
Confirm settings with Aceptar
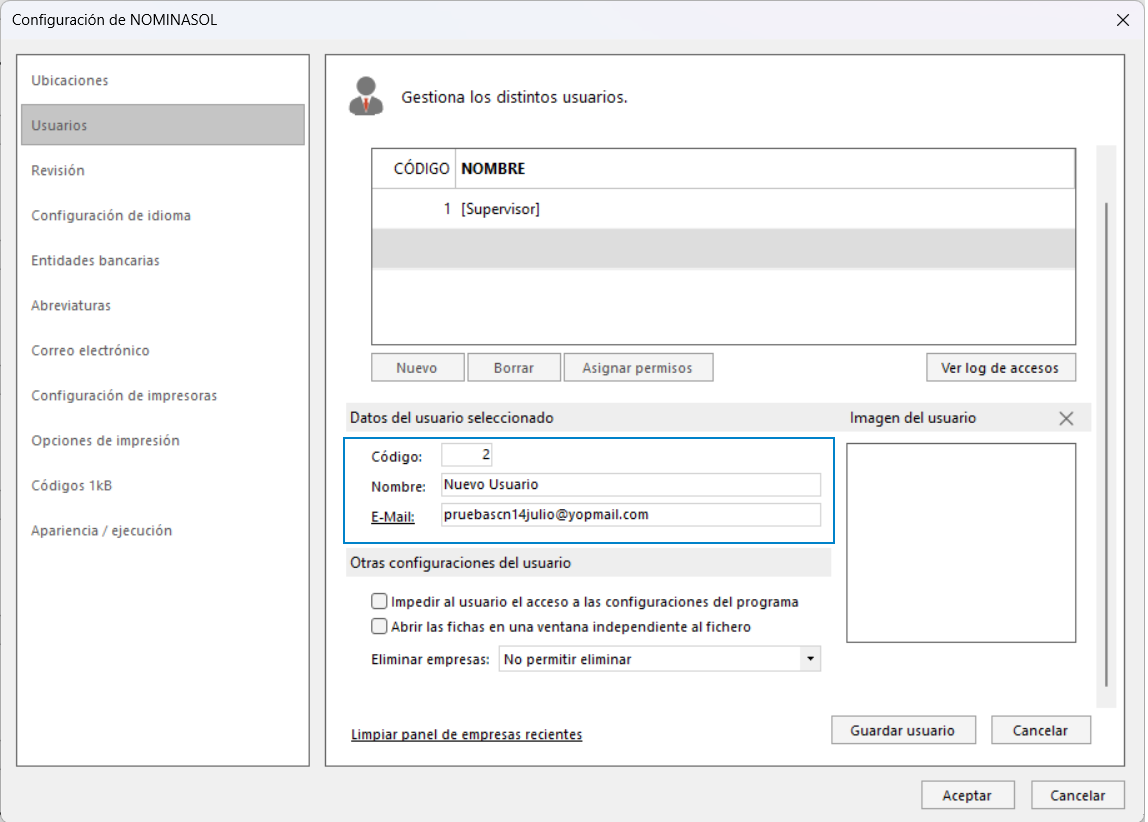coord(968,796)
